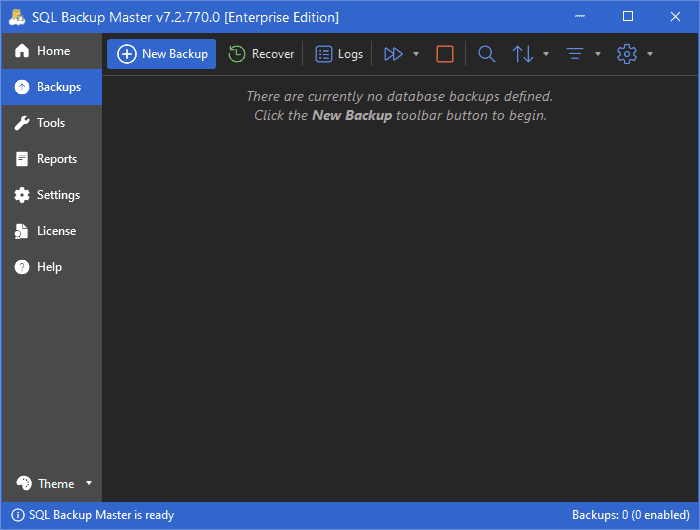Click the green Recover clock icon
Screen dimensions: 700x530
click(237, 54)
